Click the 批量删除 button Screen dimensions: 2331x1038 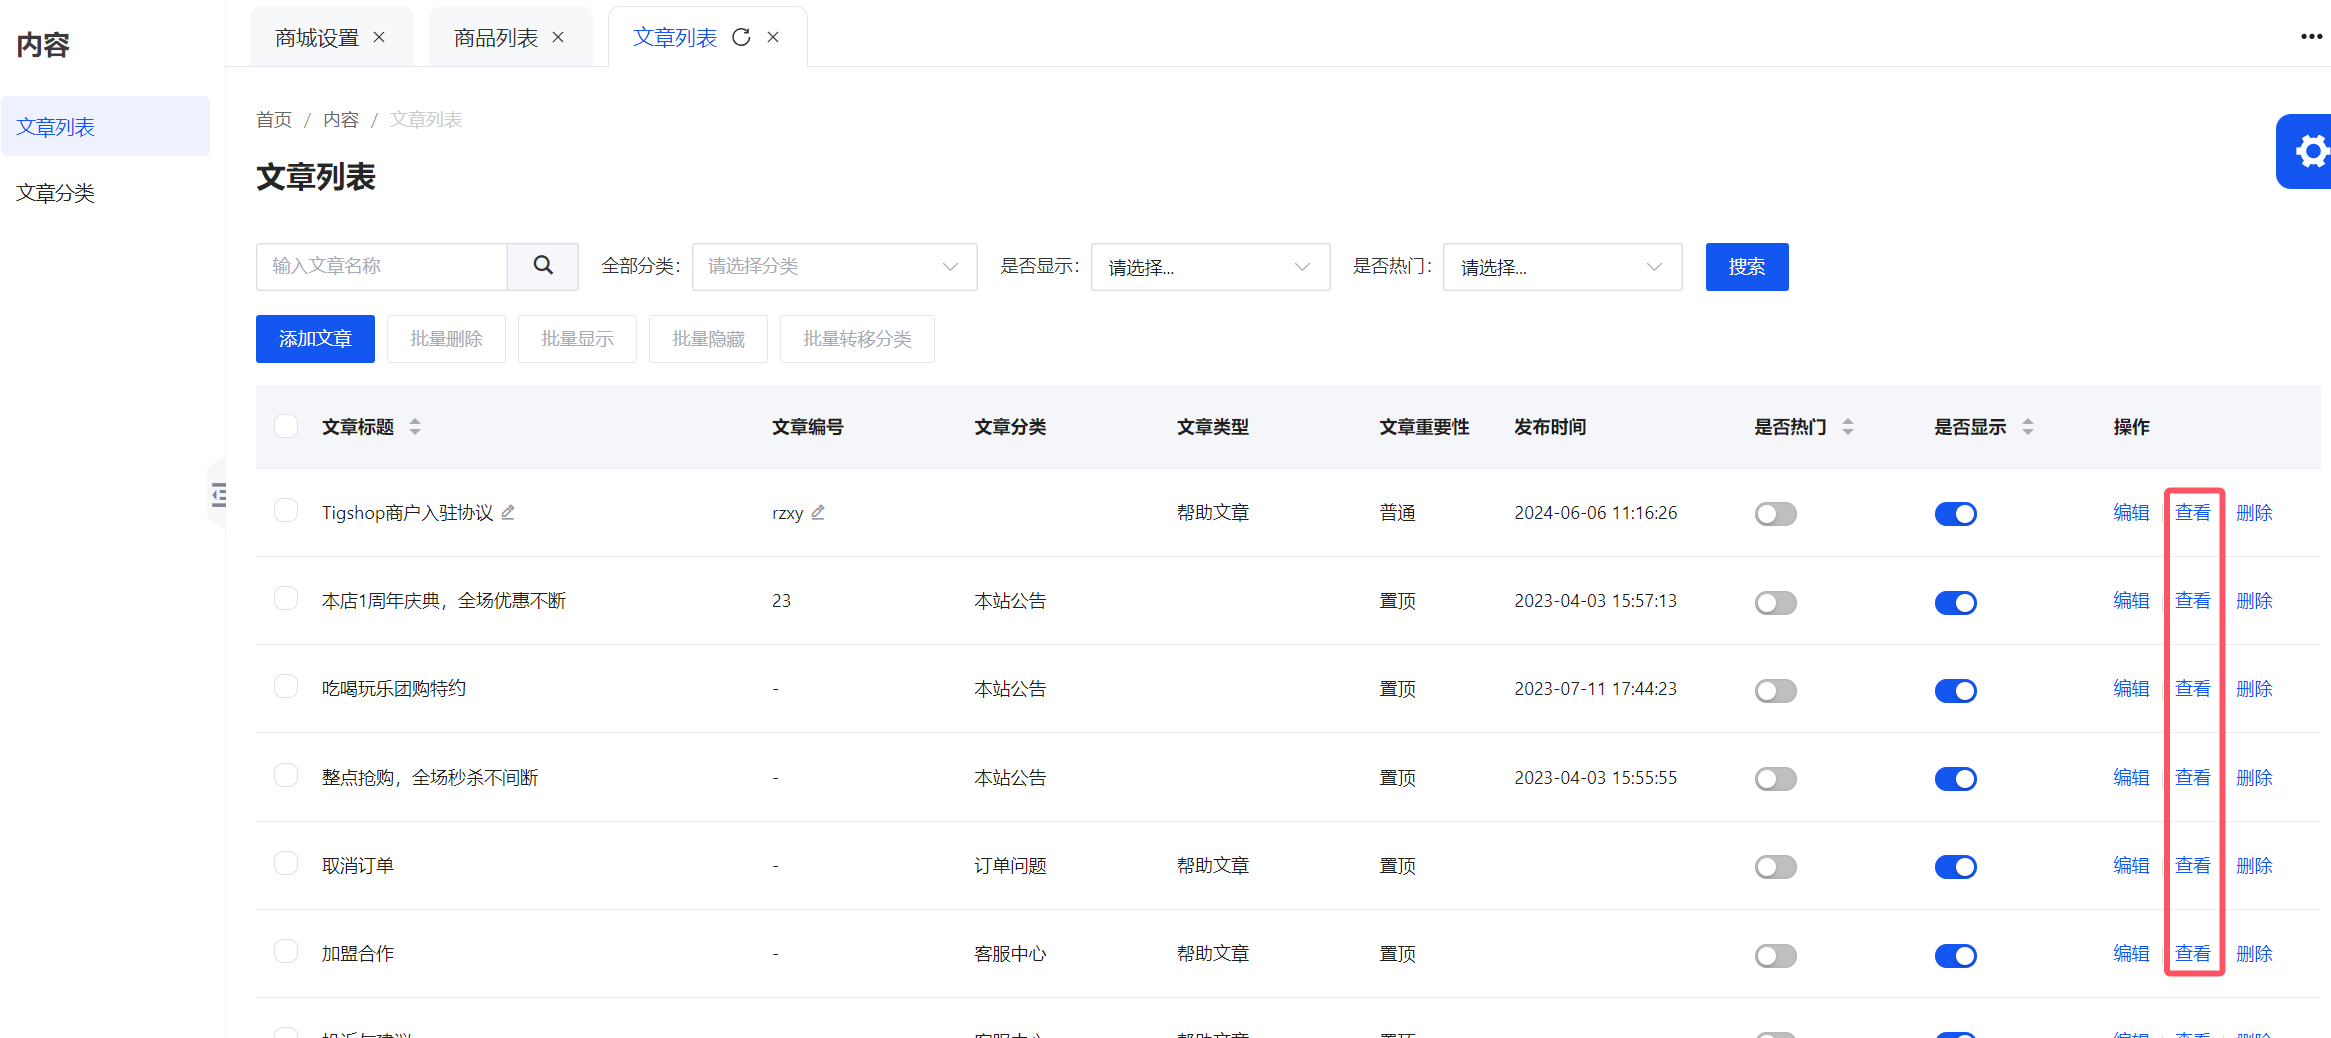446,339
